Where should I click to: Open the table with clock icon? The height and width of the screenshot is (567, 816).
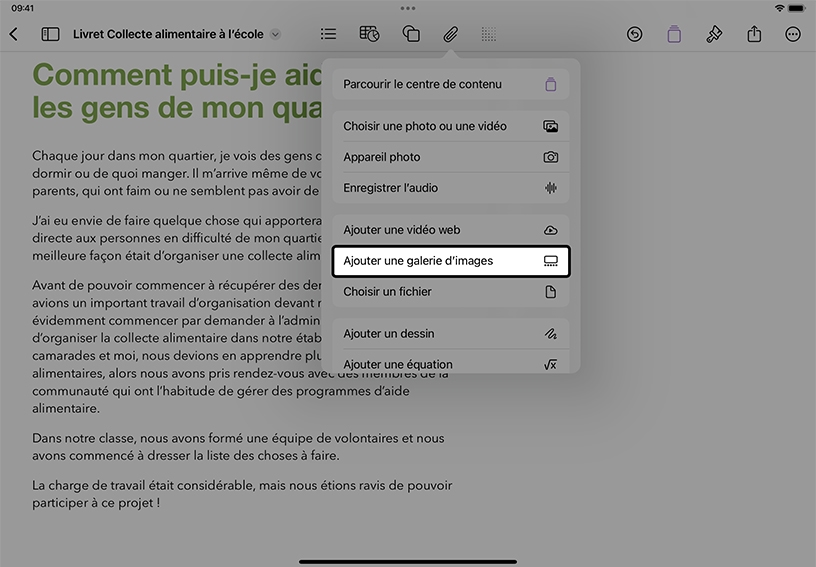pyautogui.click(x=369, y=34)
